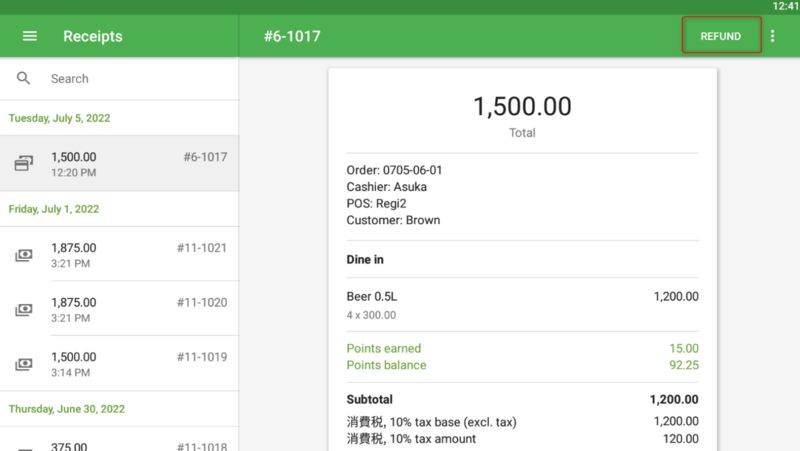The height and width of the screenshot is (451, 800).
Task: Click card payment icon for receipt #6-1017
Action: (x=23, y=164)
